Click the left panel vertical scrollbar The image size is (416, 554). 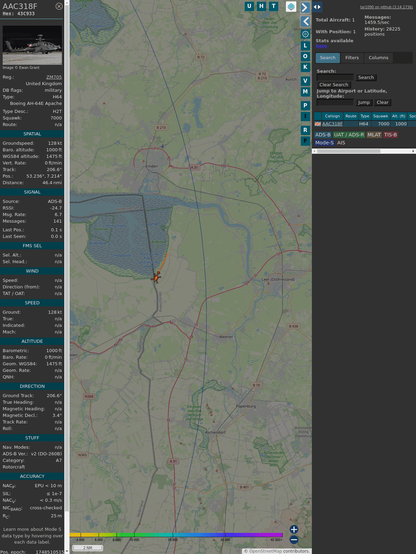coord(67,277)
